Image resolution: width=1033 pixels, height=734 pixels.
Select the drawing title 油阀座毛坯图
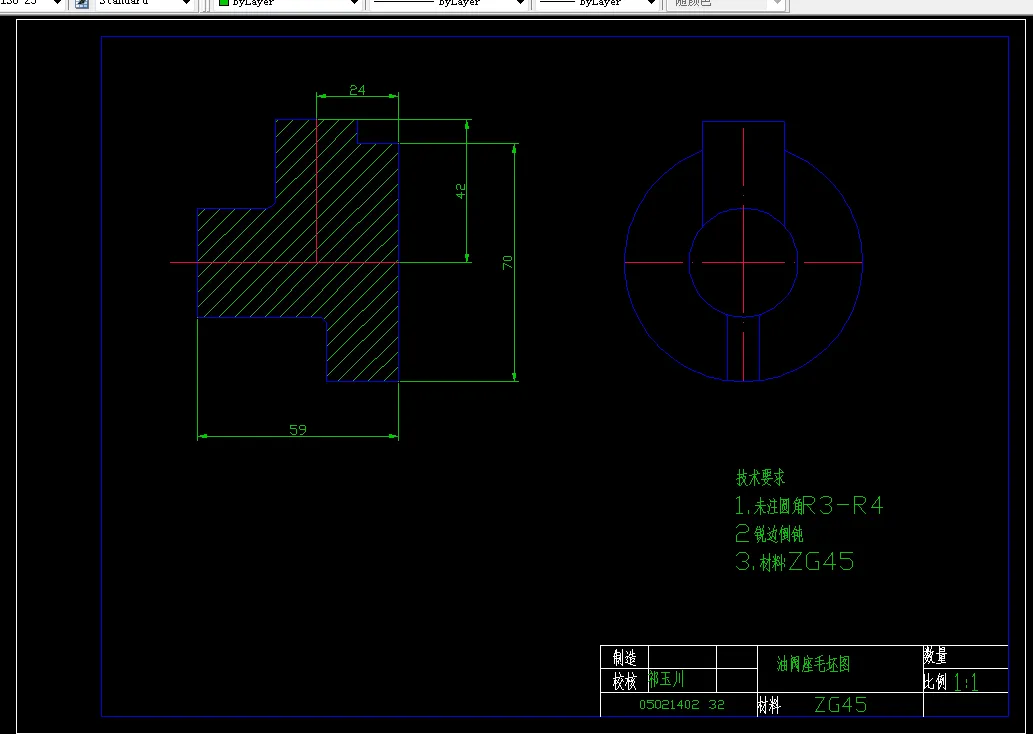point(814,663)
